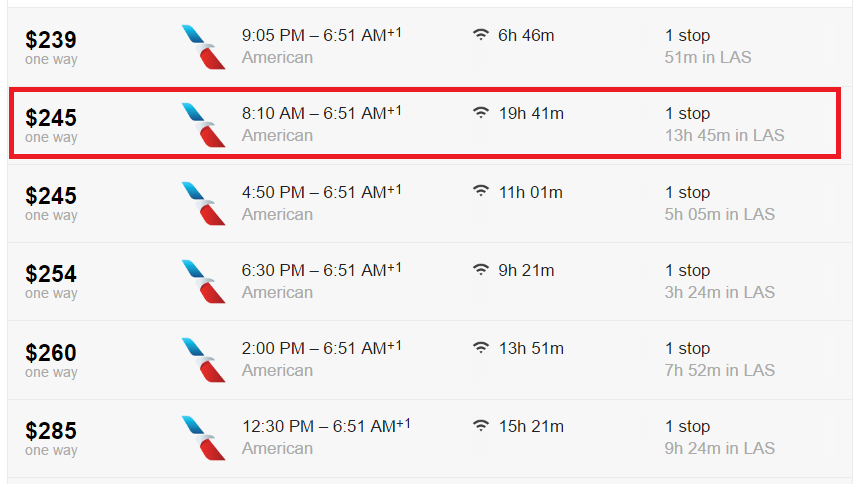Click Wi-Fi icon beside 9h 21m duration

coord(480,269)
